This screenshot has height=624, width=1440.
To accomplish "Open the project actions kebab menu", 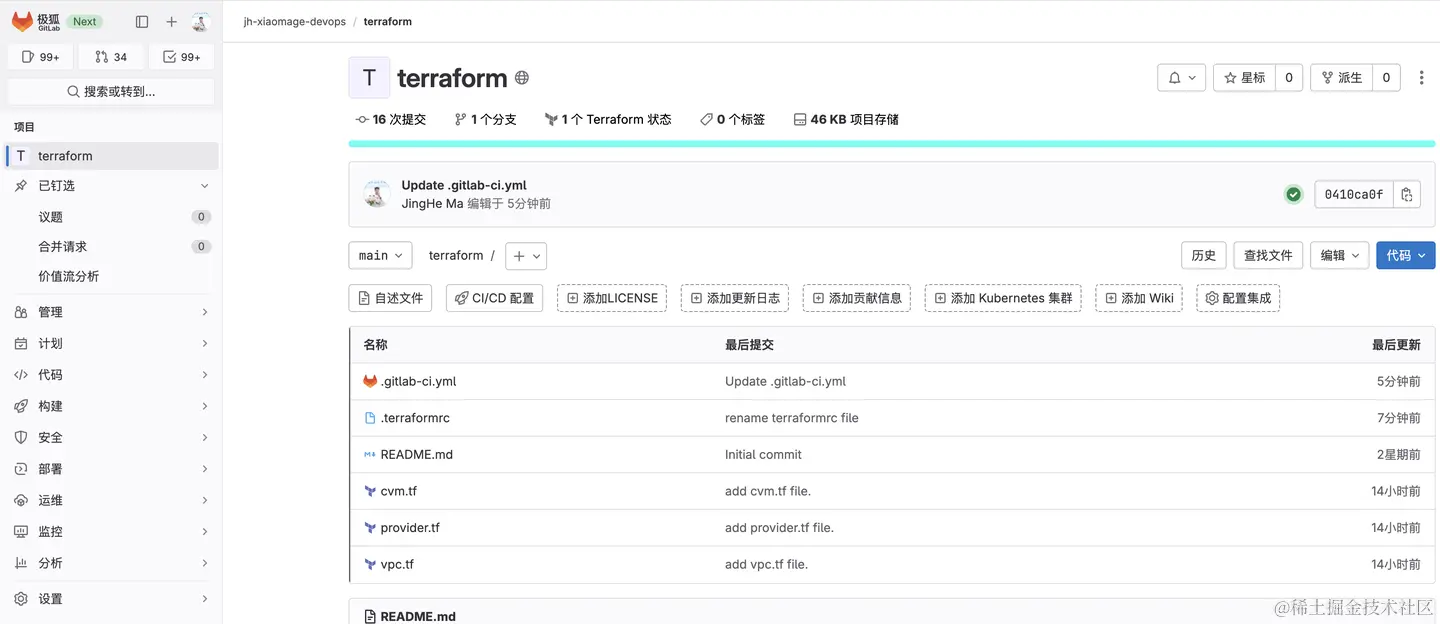I will (x=1421, y=78).
